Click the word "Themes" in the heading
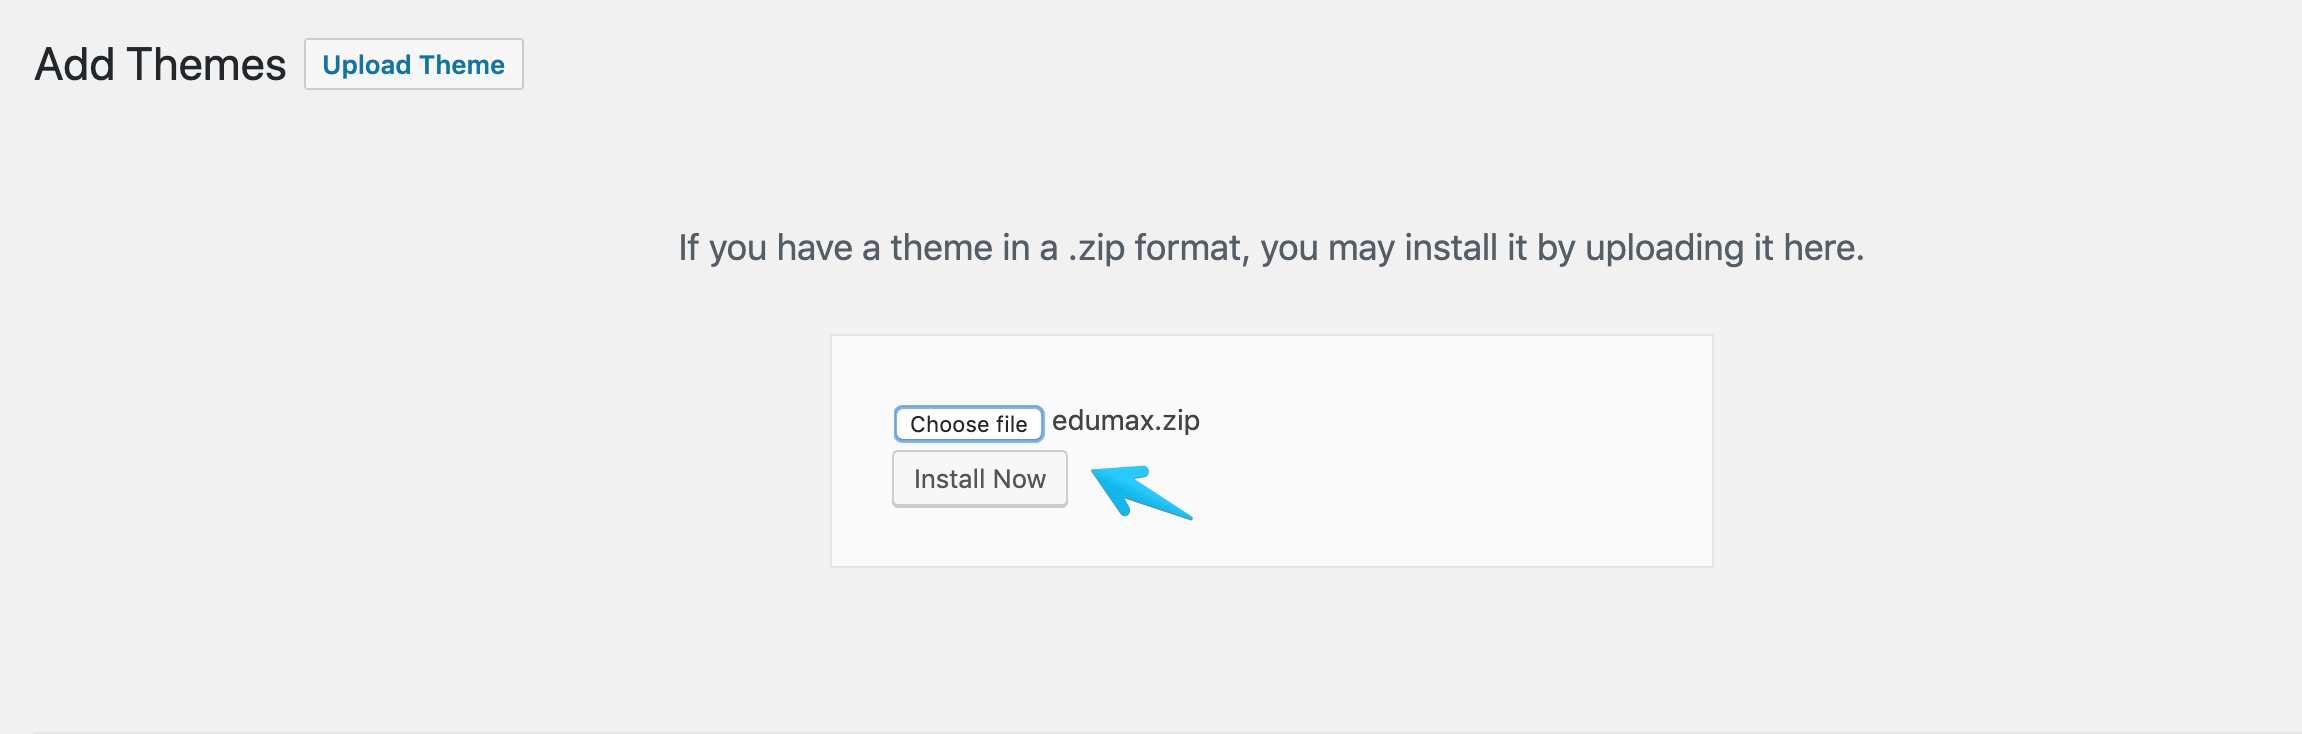This screenshot has width=2302, height=734. [206, 64]
